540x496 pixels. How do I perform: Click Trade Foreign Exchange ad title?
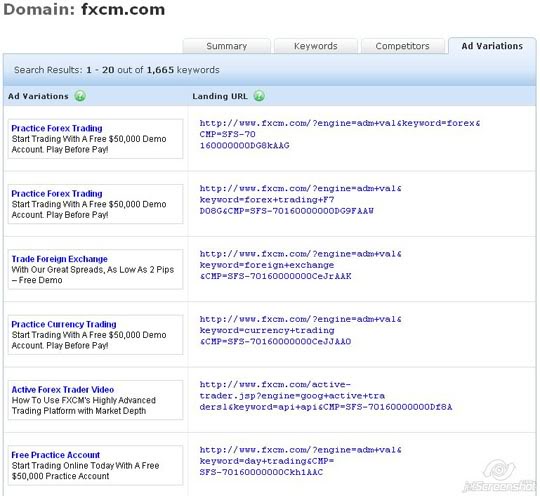(60, 259)
